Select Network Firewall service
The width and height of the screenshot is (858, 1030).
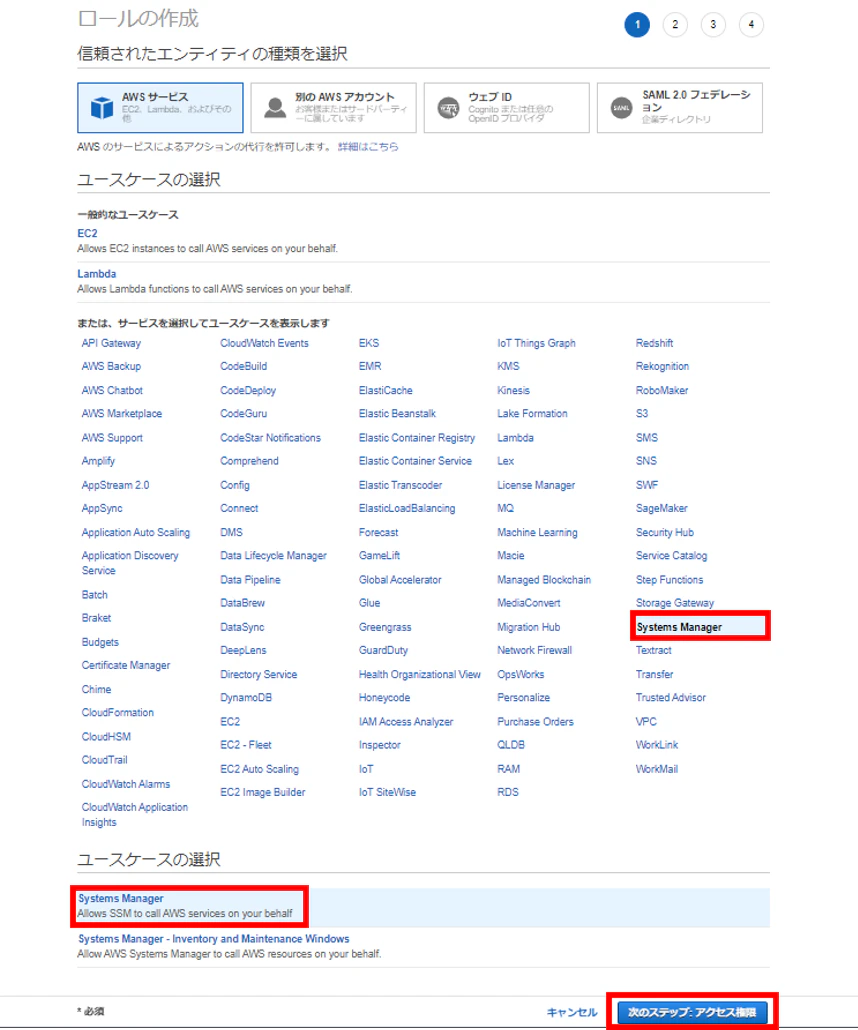click(x=534, y=650)
